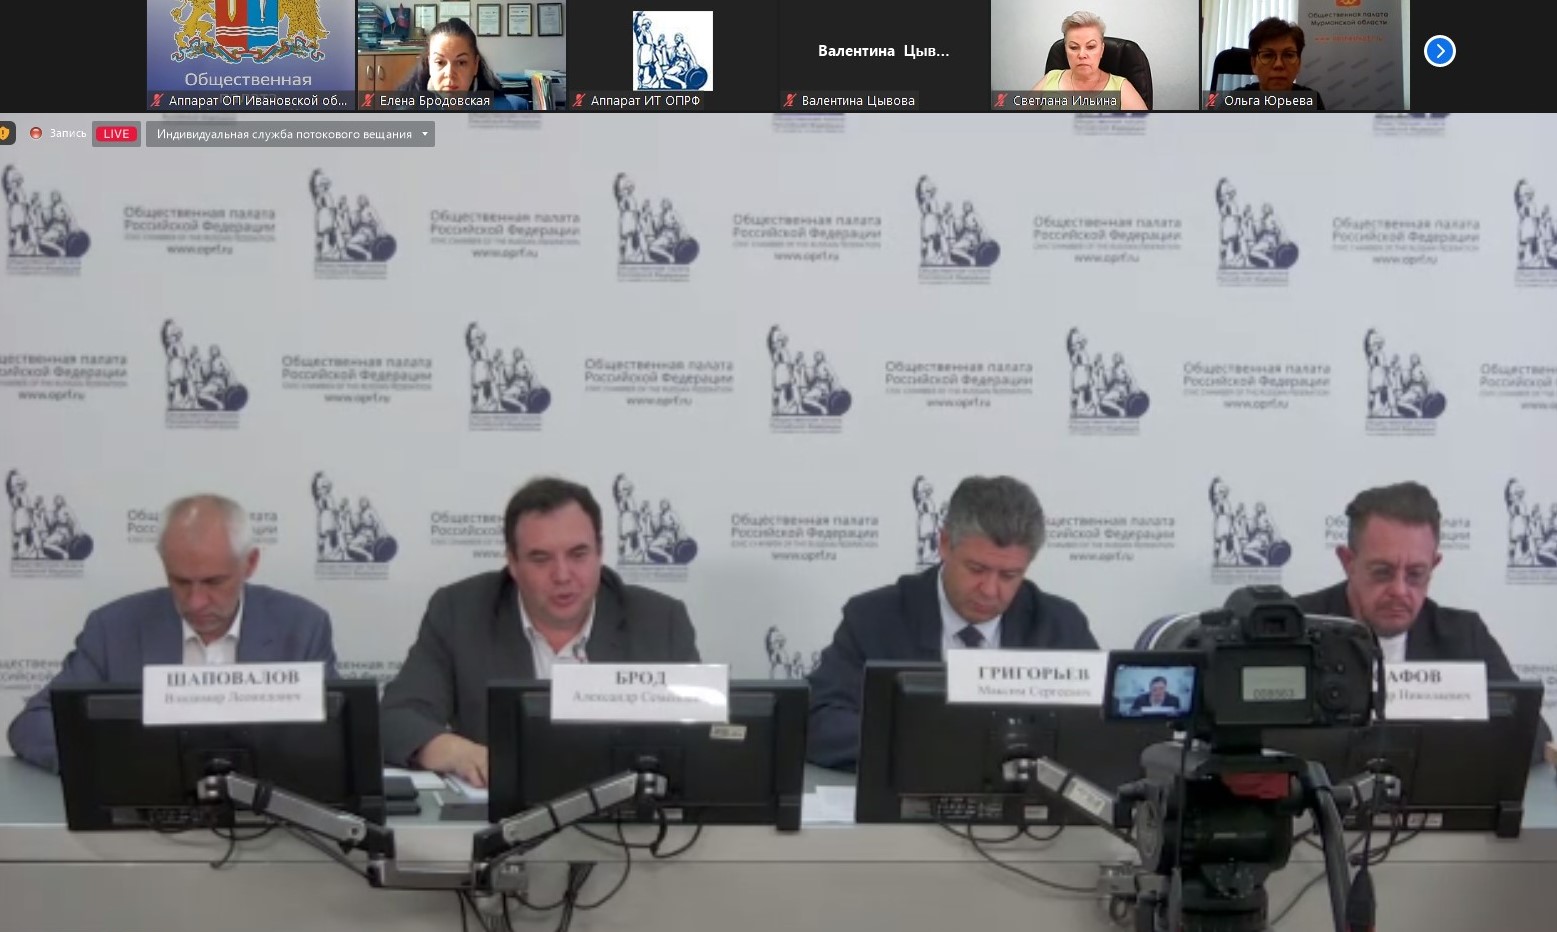The image size is (1557, 932).
Task: Click muted mic icon for Валентина Цывова
Action: 790,100
